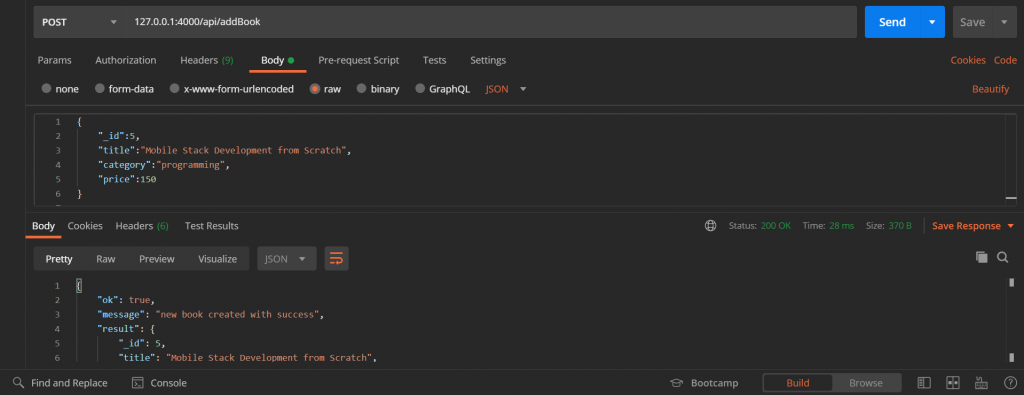Open the request Settings tab

tap(488, 60)
